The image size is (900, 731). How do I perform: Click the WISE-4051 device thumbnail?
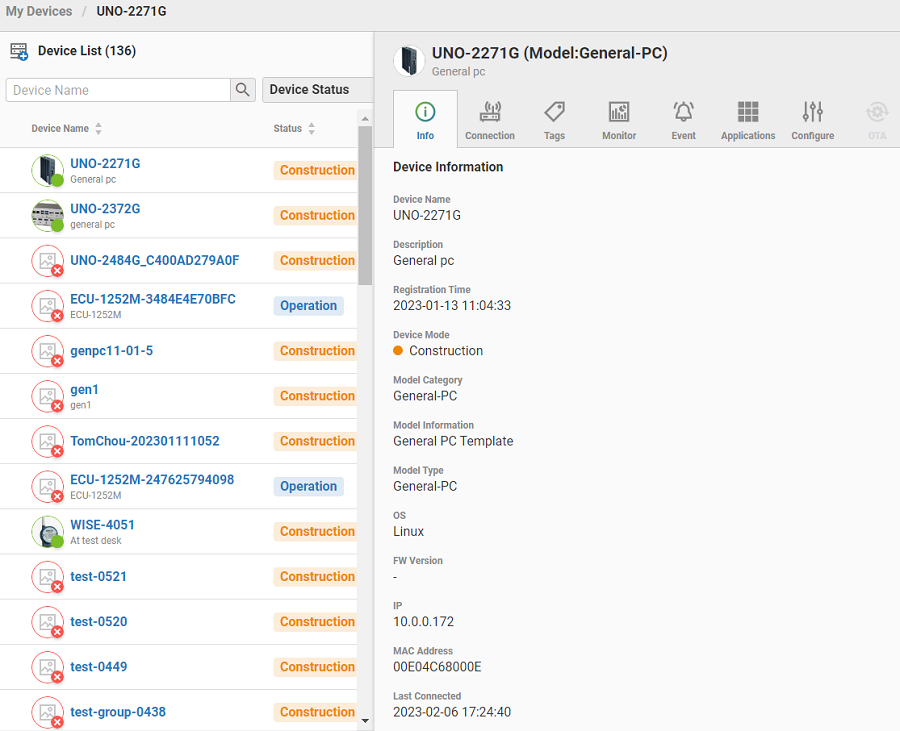point(47,531)
